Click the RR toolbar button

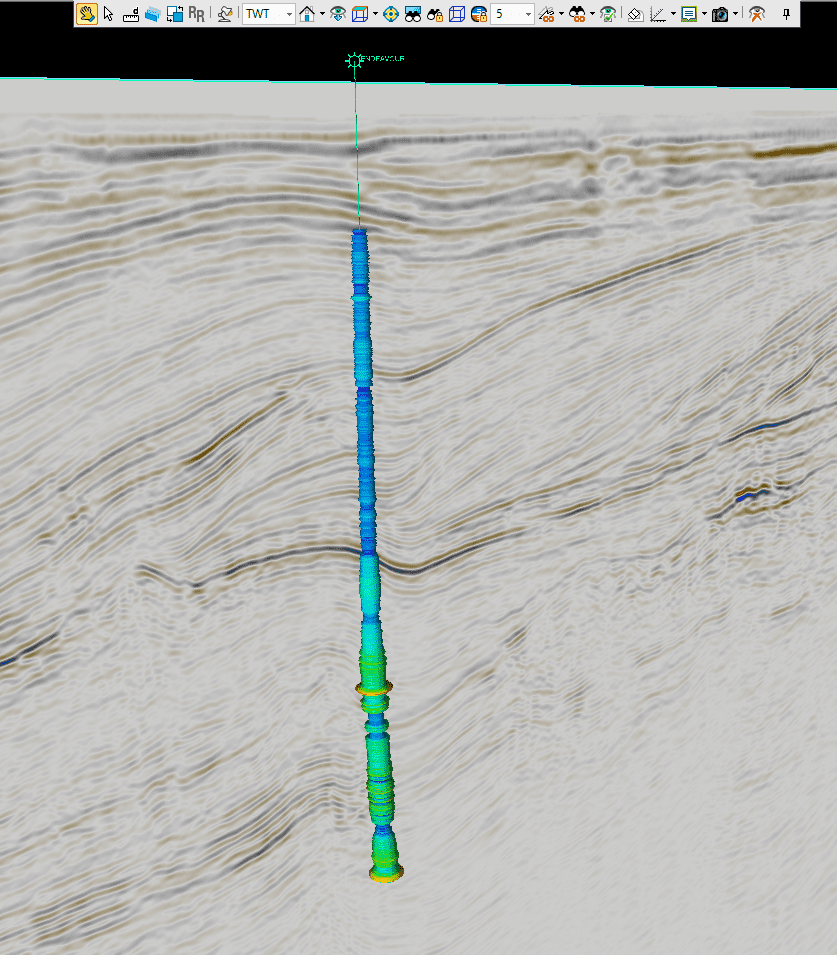click(196, 14)
